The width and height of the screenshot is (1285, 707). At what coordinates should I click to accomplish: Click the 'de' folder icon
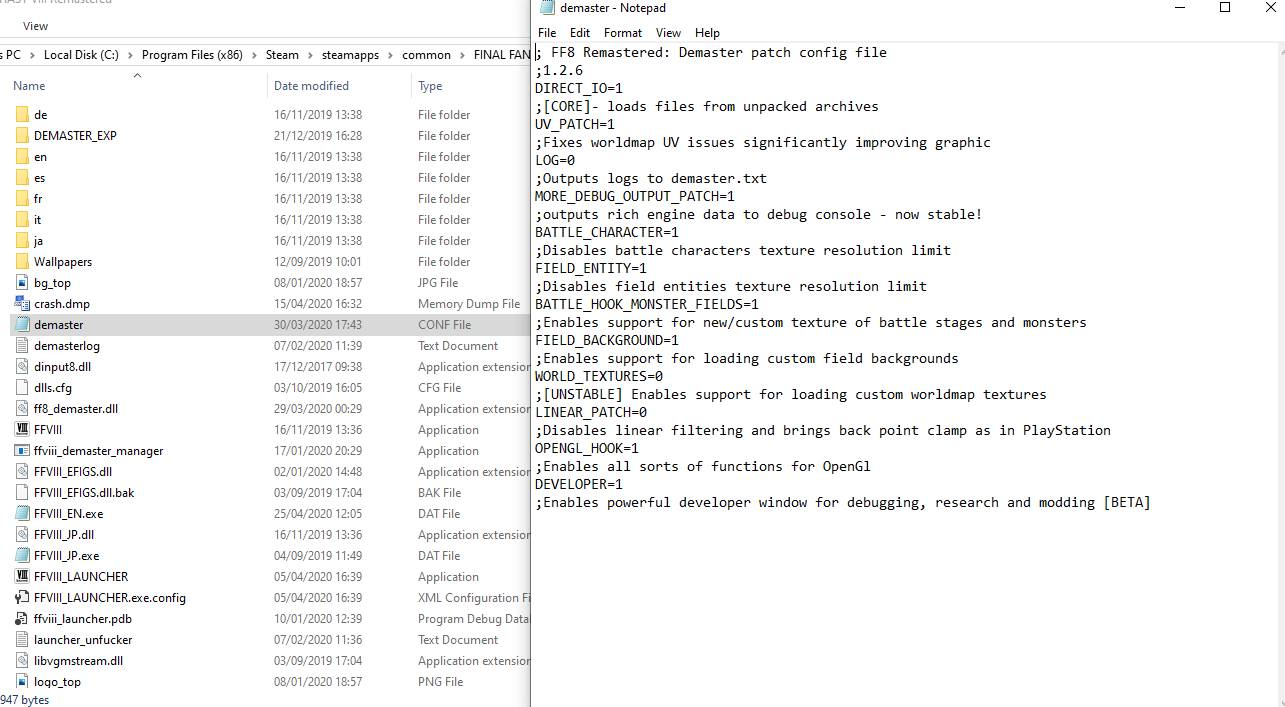click(22, 114)
